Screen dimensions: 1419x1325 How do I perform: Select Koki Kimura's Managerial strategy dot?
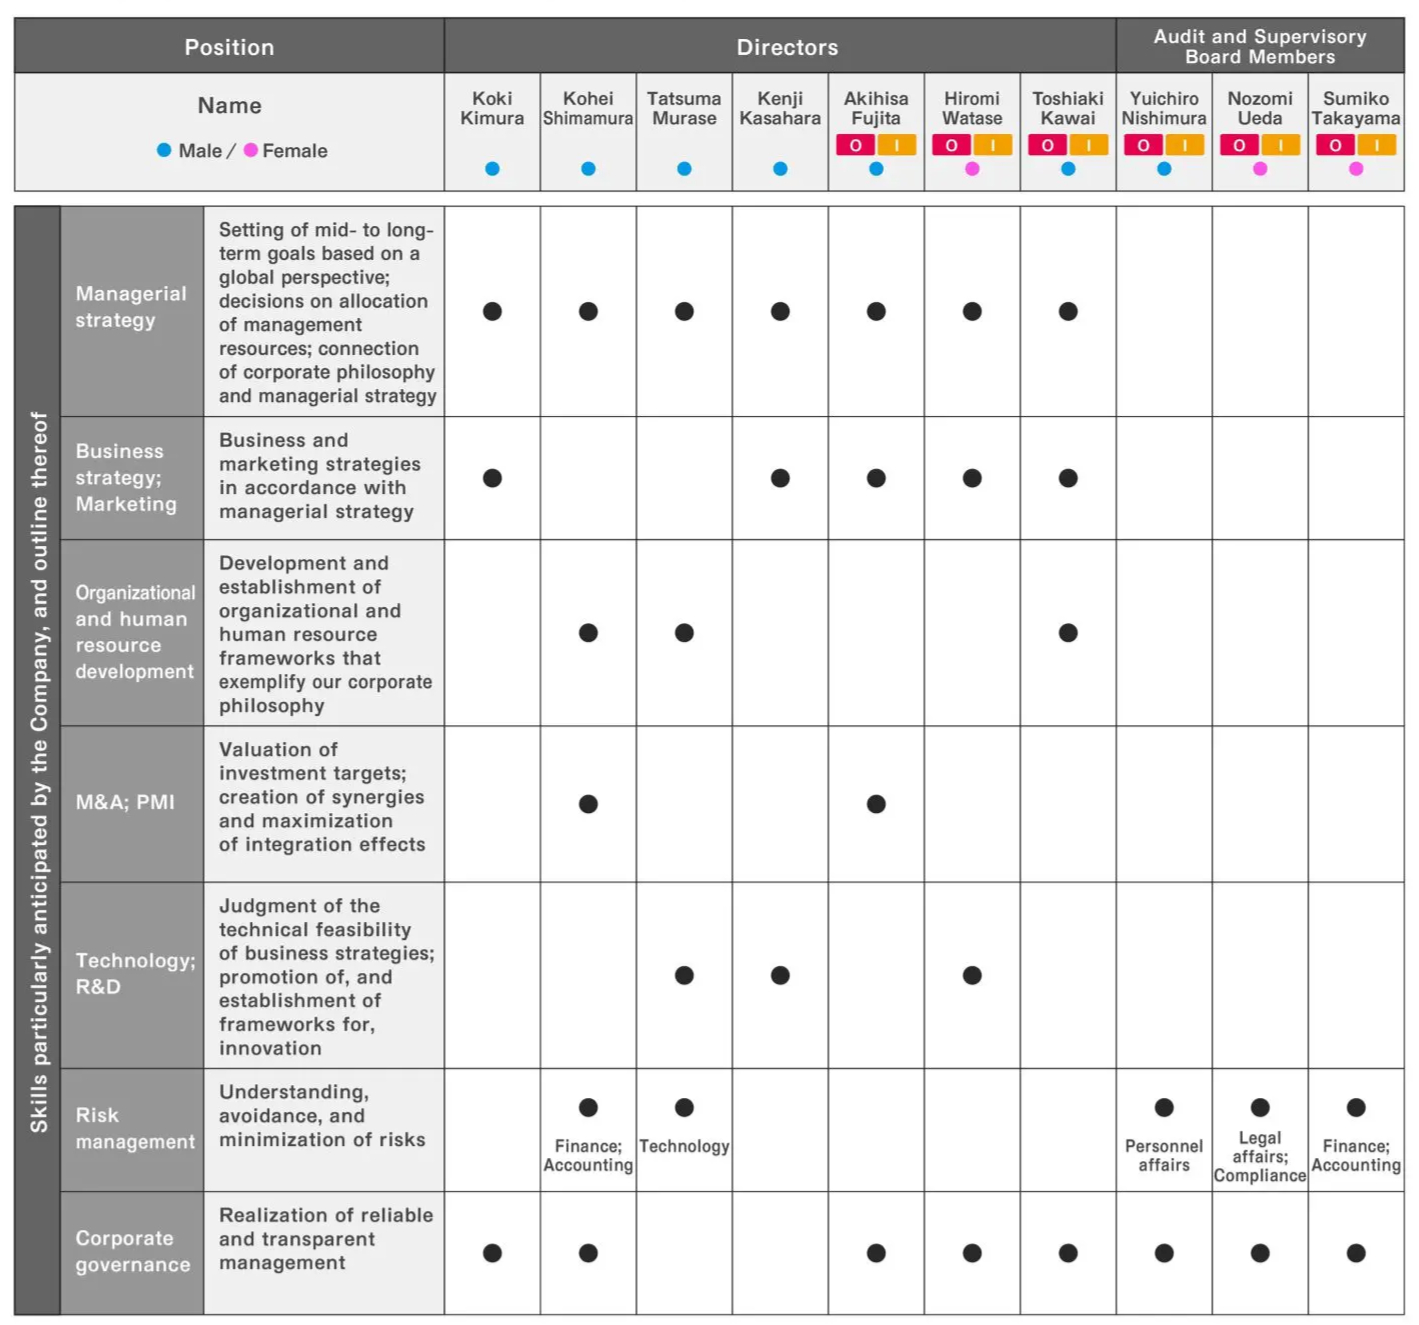[492, 312]
